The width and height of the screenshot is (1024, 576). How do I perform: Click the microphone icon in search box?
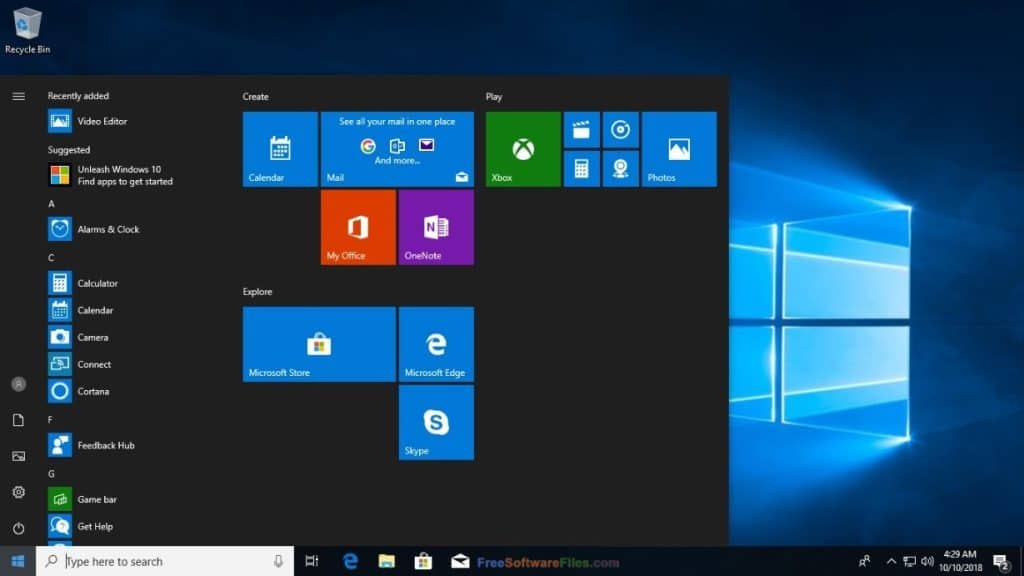click(278, 561)
